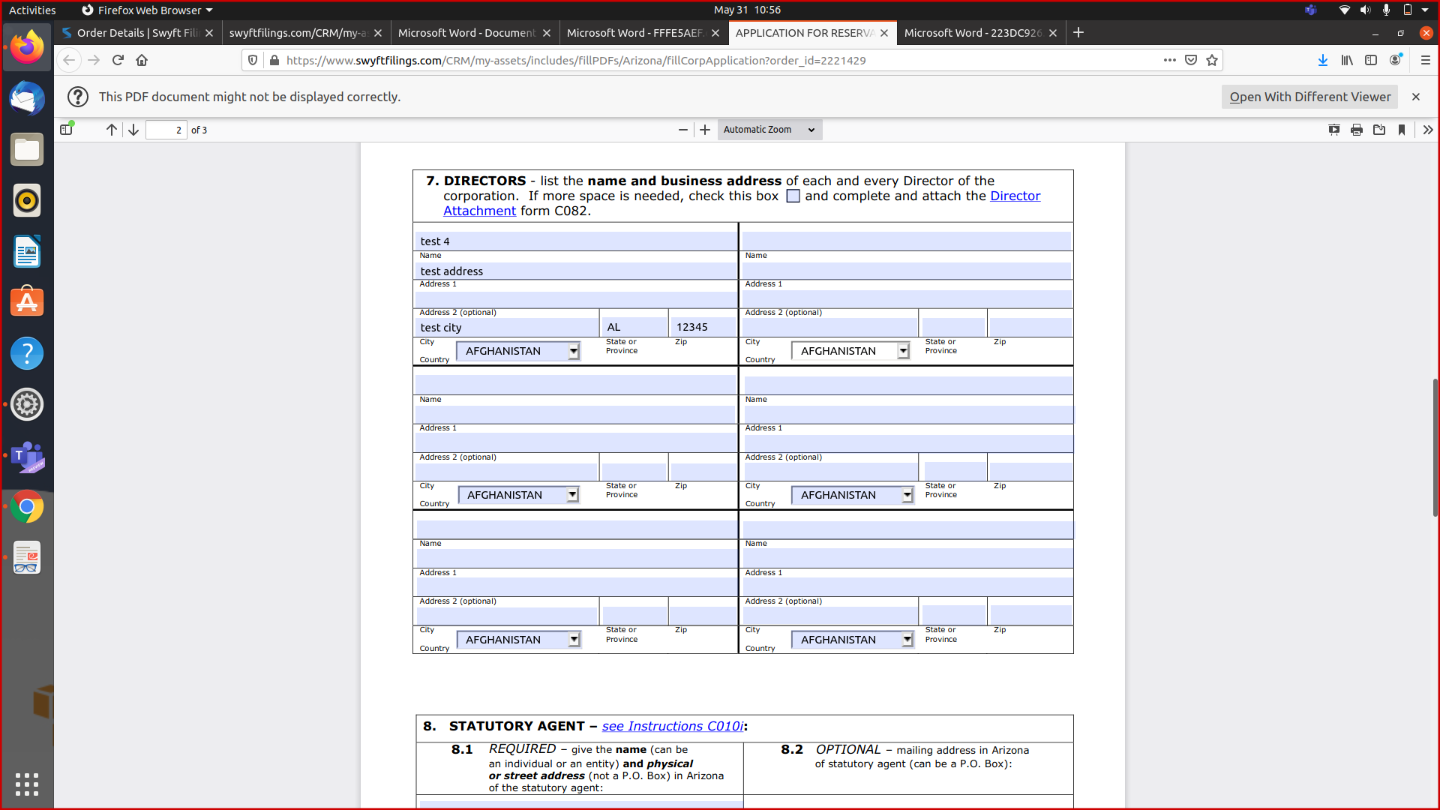Open country dropdown for bottom-left director

point(519,640)
